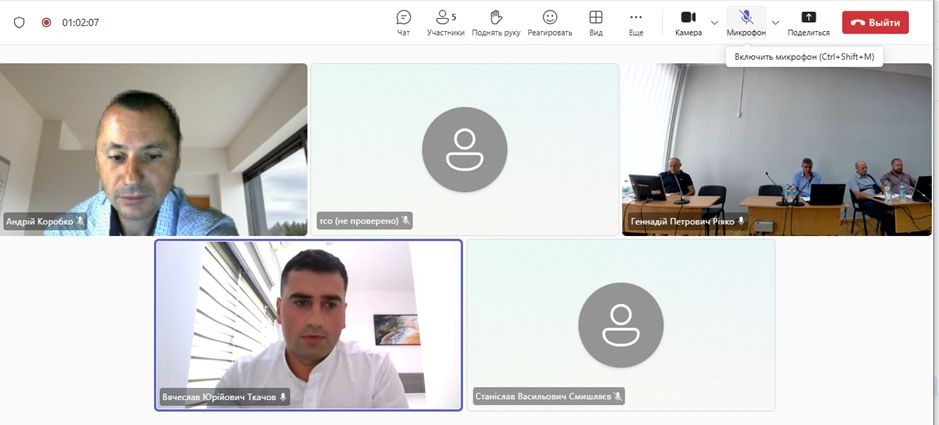Click the Поделиться share screen icon
The height and width of the screenshot is (425, 939).
(808, 22)
